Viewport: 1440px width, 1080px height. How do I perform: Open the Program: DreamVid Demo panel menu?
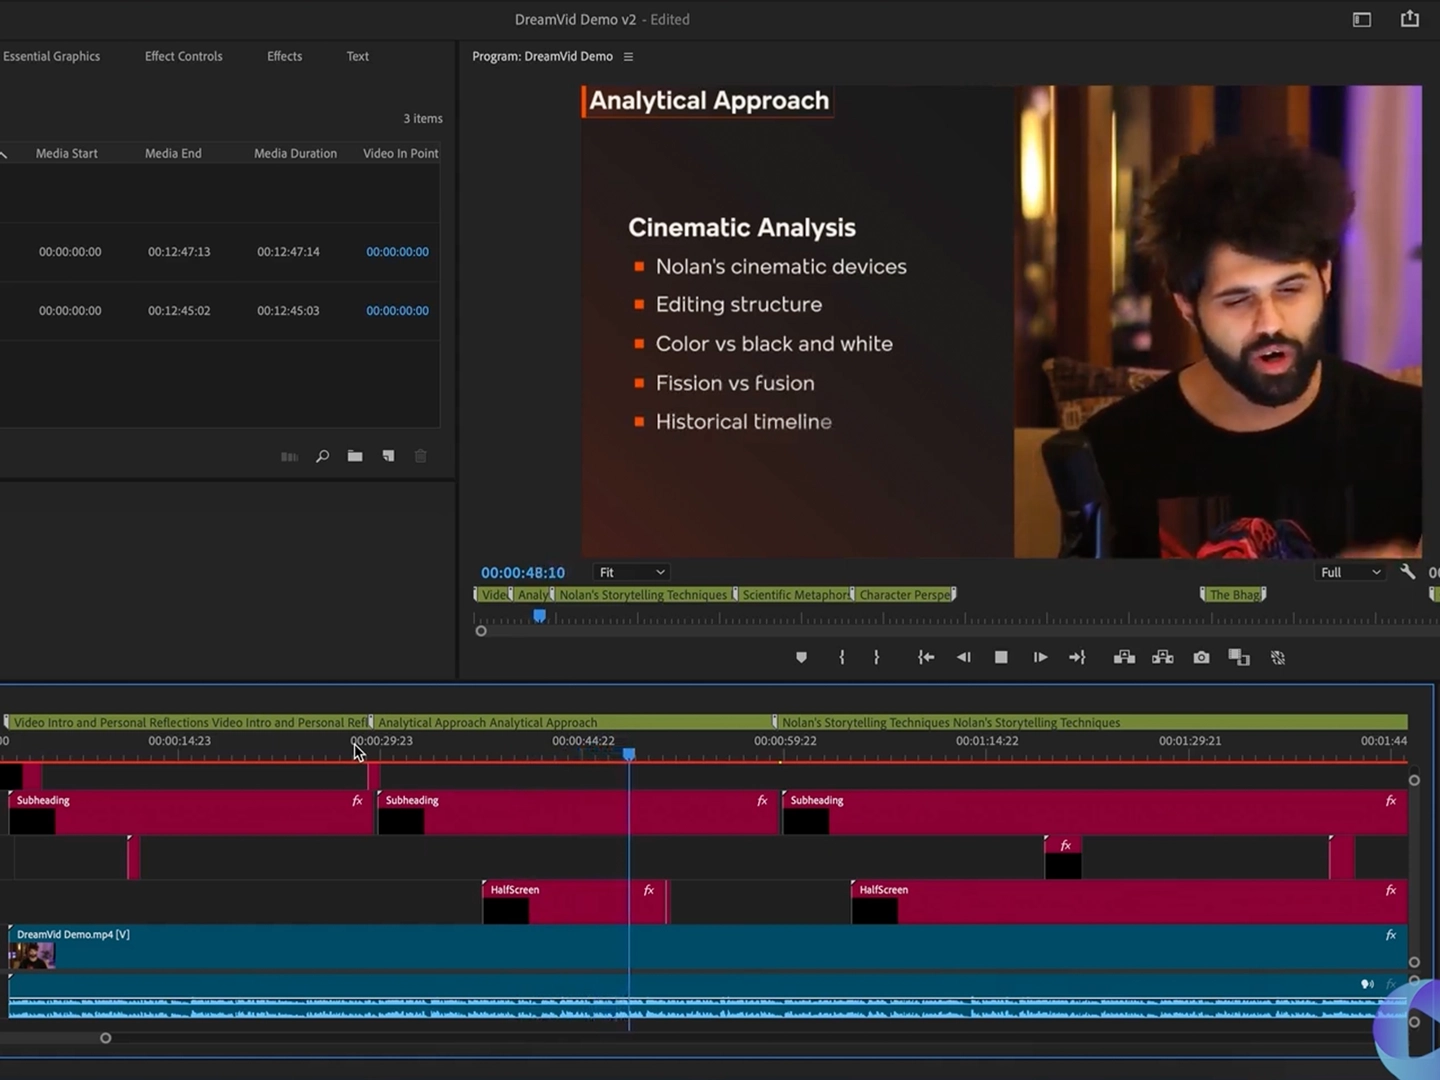tap(628, 57)
